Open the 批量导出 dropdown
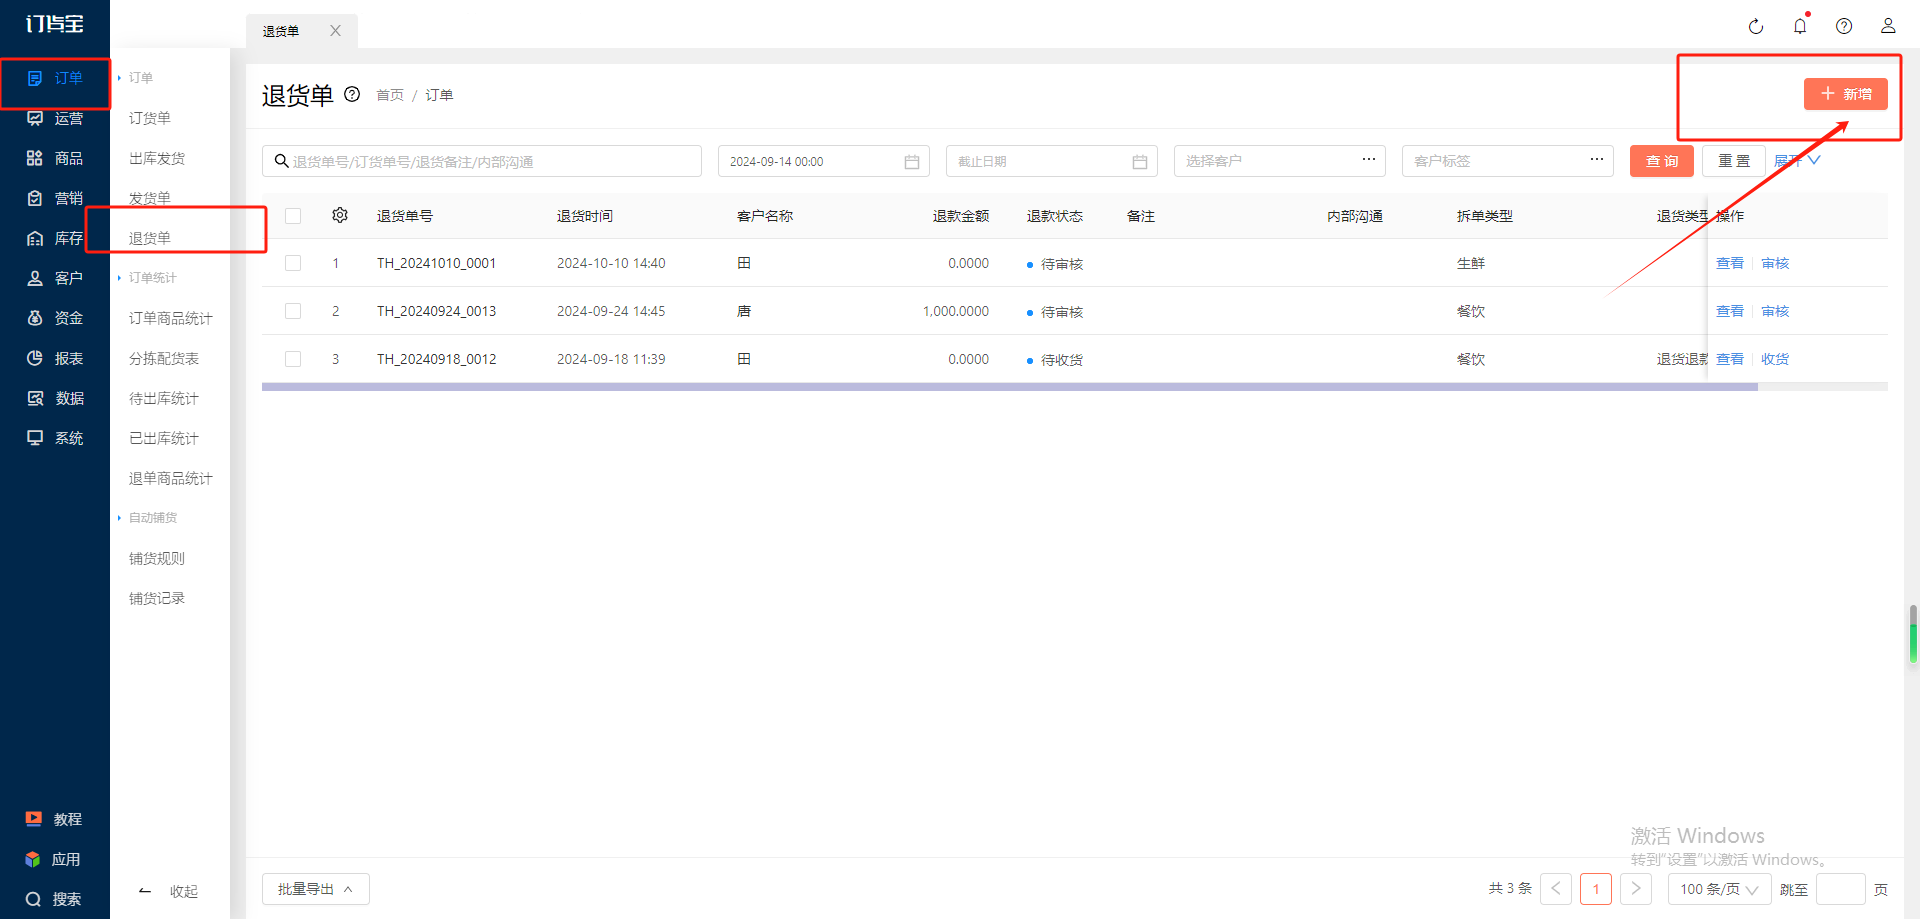1920x919 pixels. click(316, 889)
